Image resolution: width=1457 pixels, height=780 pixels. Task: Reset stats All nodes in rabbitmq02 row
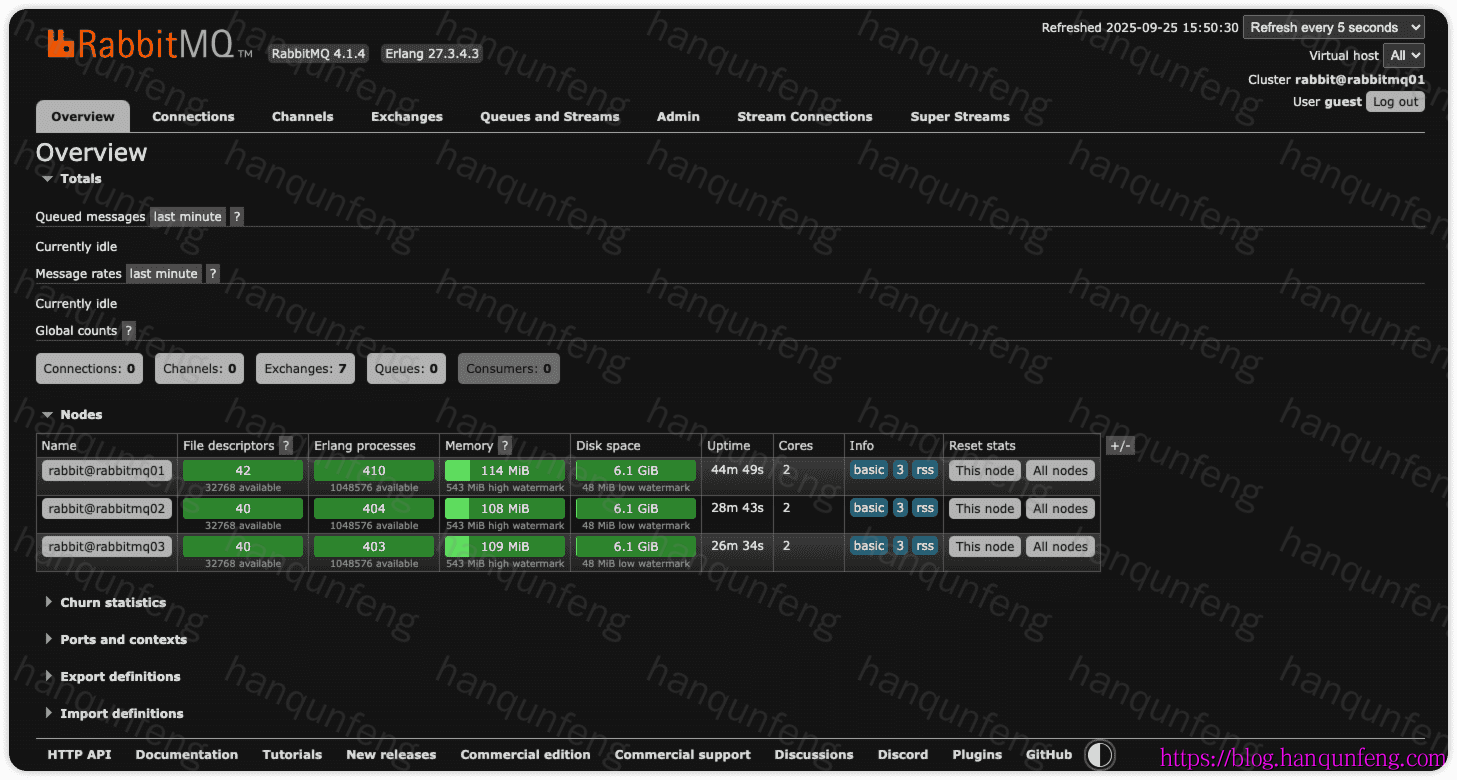(x=1060, y=509)
